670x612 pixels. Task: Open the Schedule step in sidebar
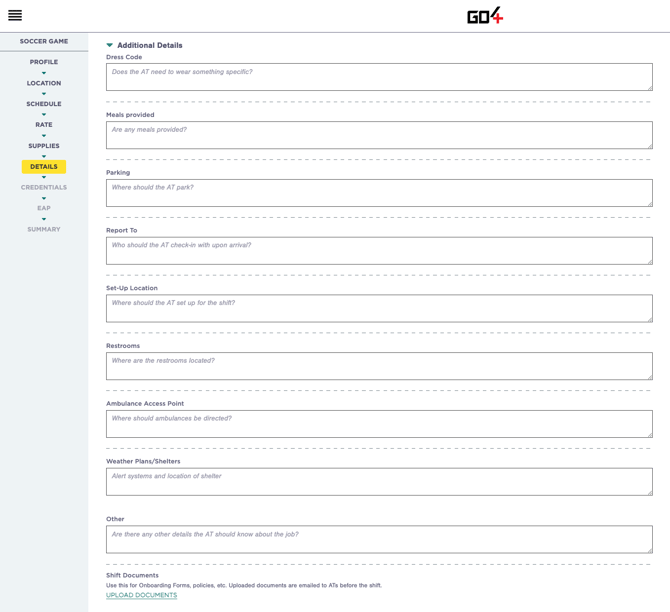tap(44, 104)
